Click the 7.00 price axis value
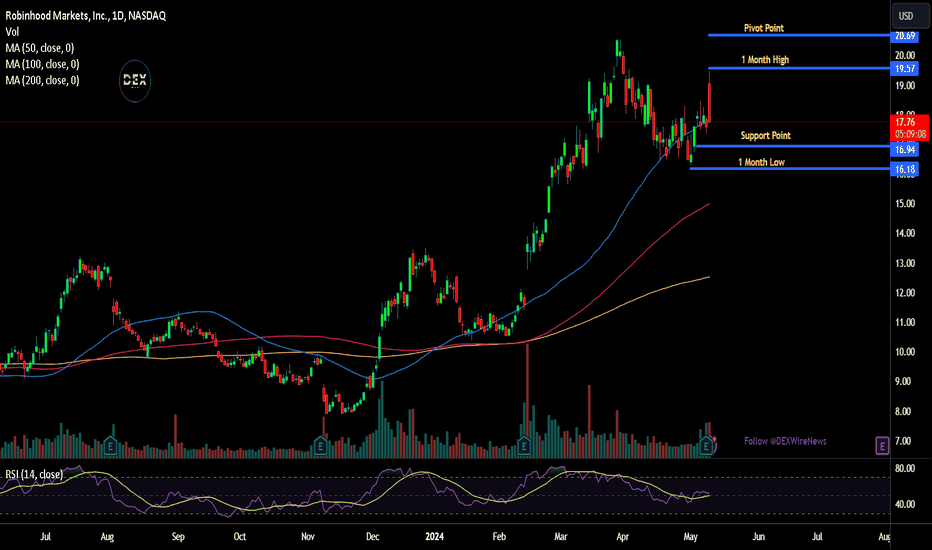The height and width of the screenshot is (550, 932). click(903, 441)
